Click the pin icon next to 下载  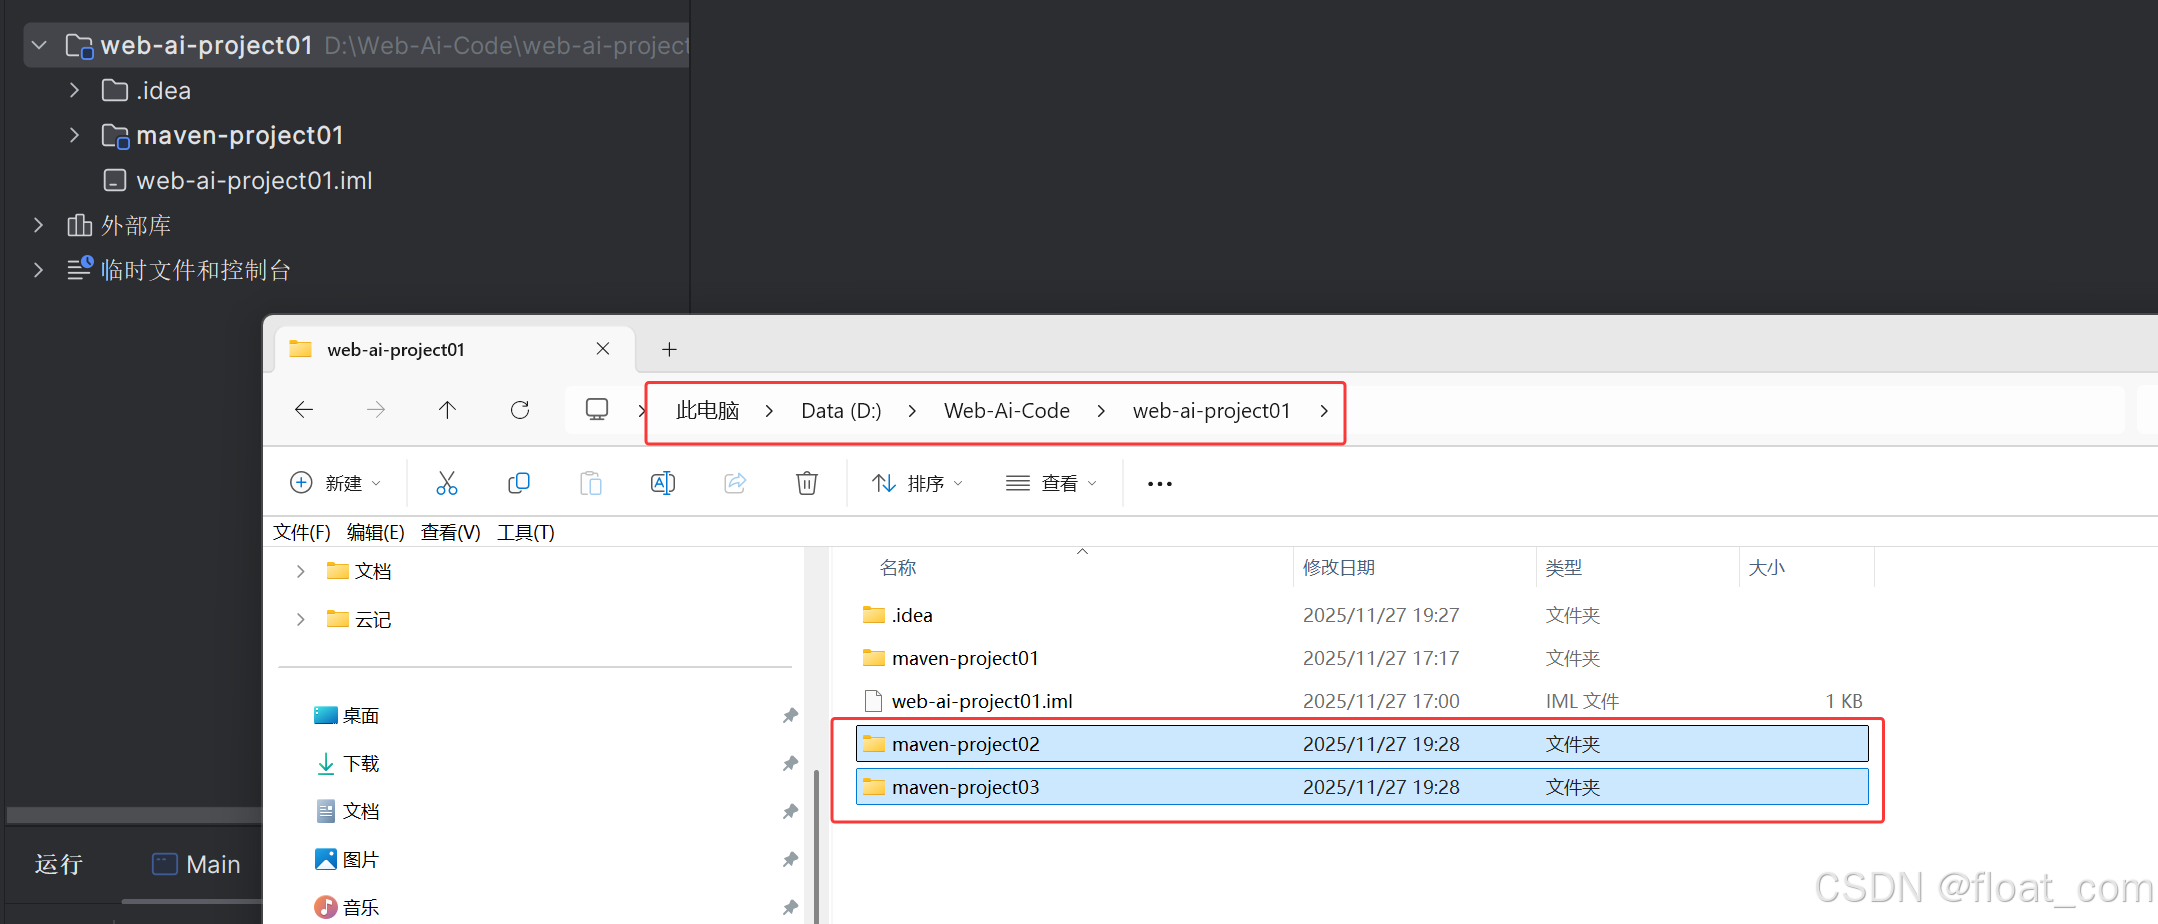pos(790,764)
